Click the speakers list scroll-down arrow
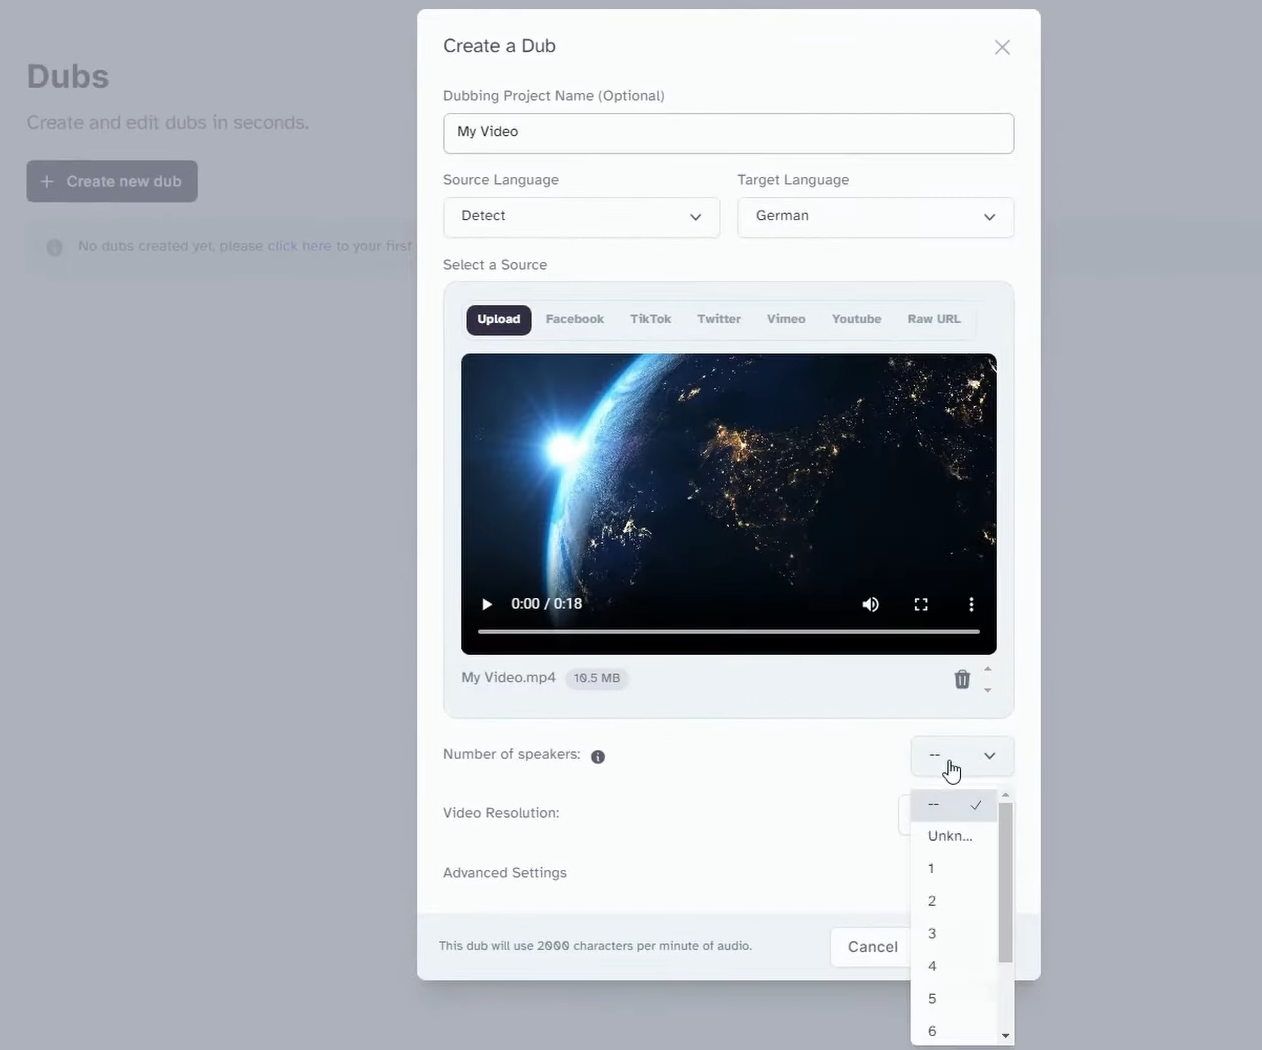1262x1050 pixels. tap(1006, 1036)
